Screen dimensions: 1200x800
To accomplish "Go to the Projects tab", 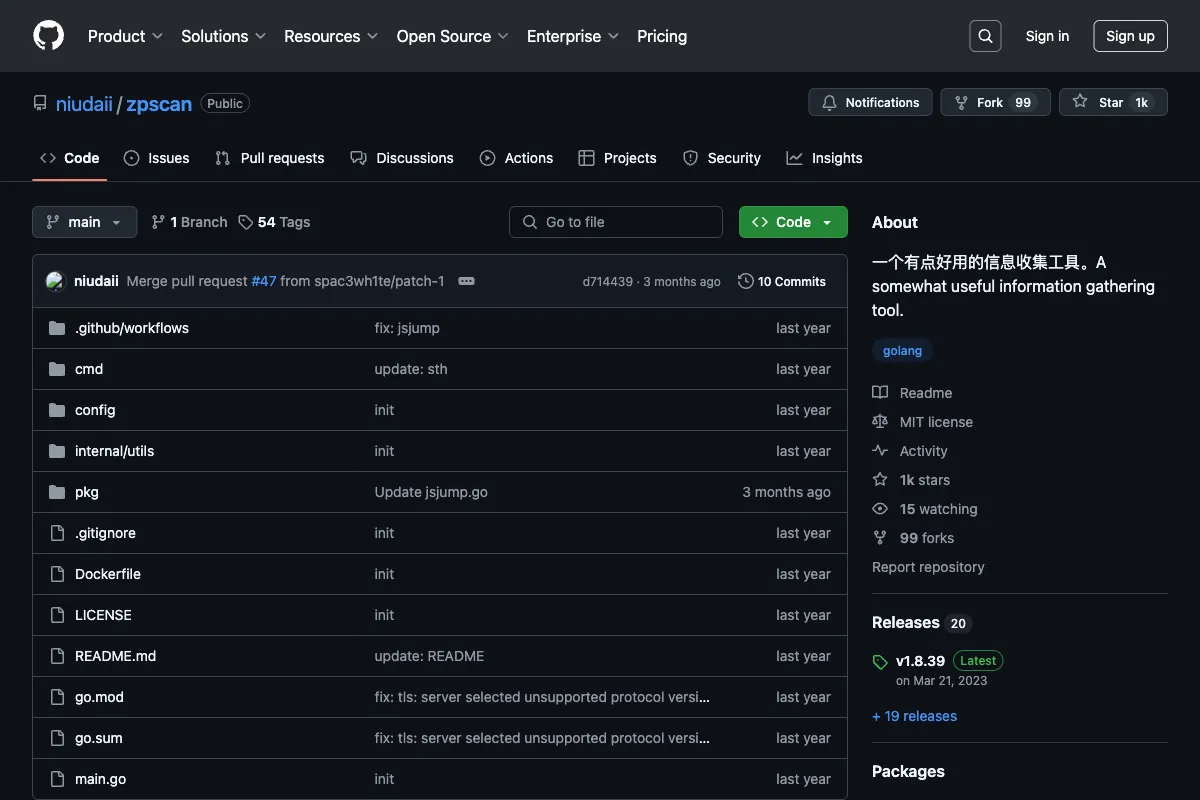I will (617, 158).
